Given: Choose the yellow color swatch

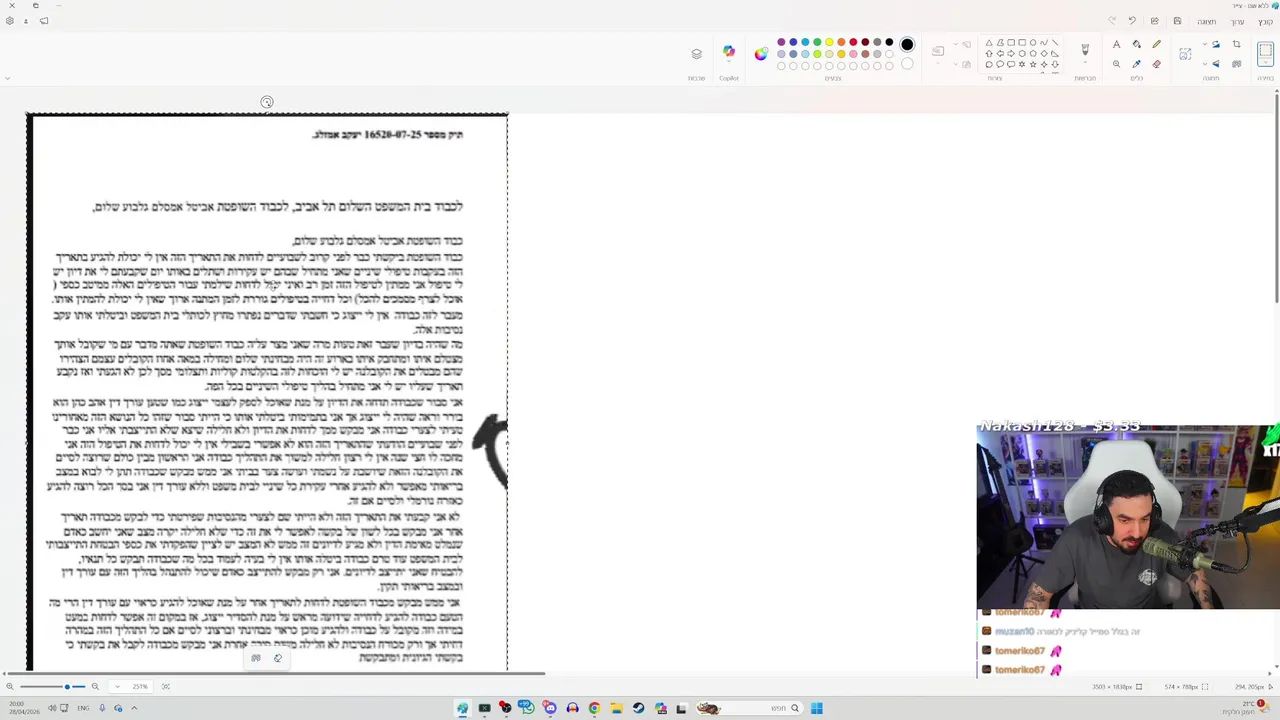Looking at the screenshot, I should [x=829, y=42].
